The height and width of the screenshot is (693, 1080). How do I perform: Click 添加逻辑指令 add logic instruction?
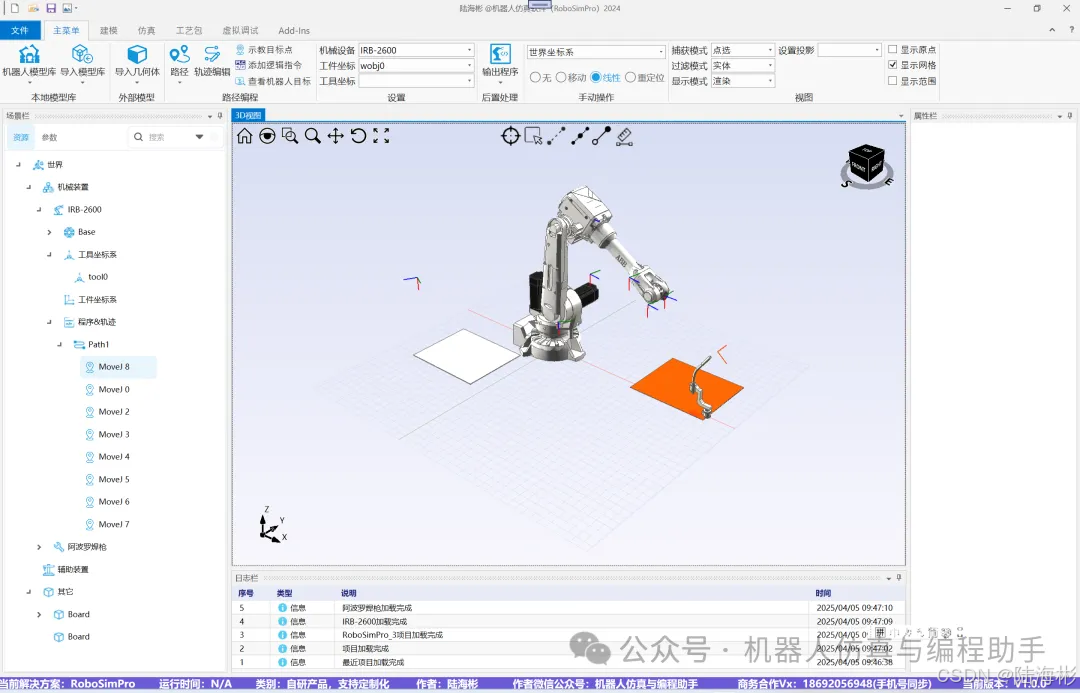click(269, 65)
